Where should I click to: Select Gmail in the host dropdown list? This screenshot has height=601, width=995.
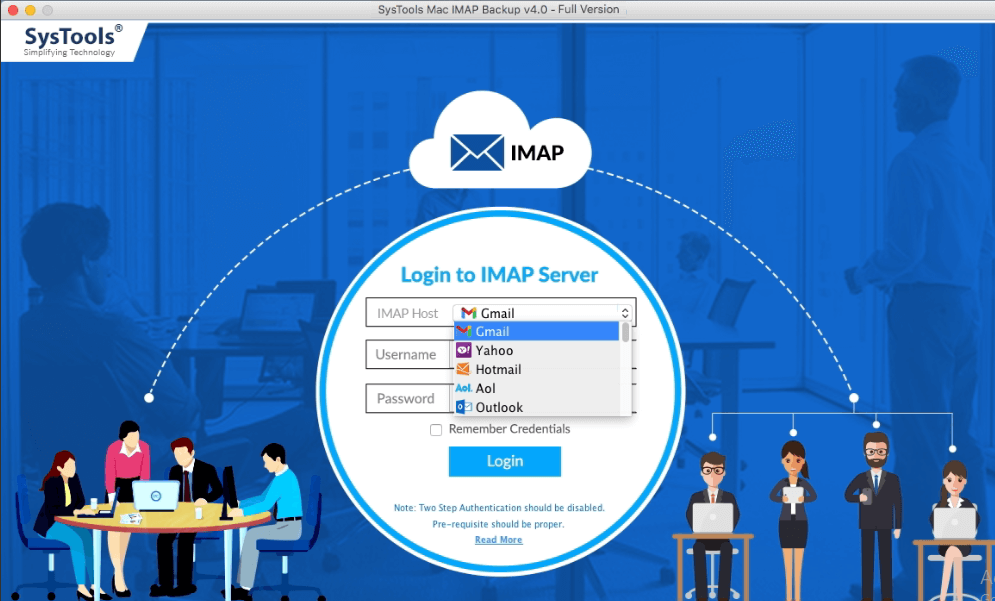[536, 331]
